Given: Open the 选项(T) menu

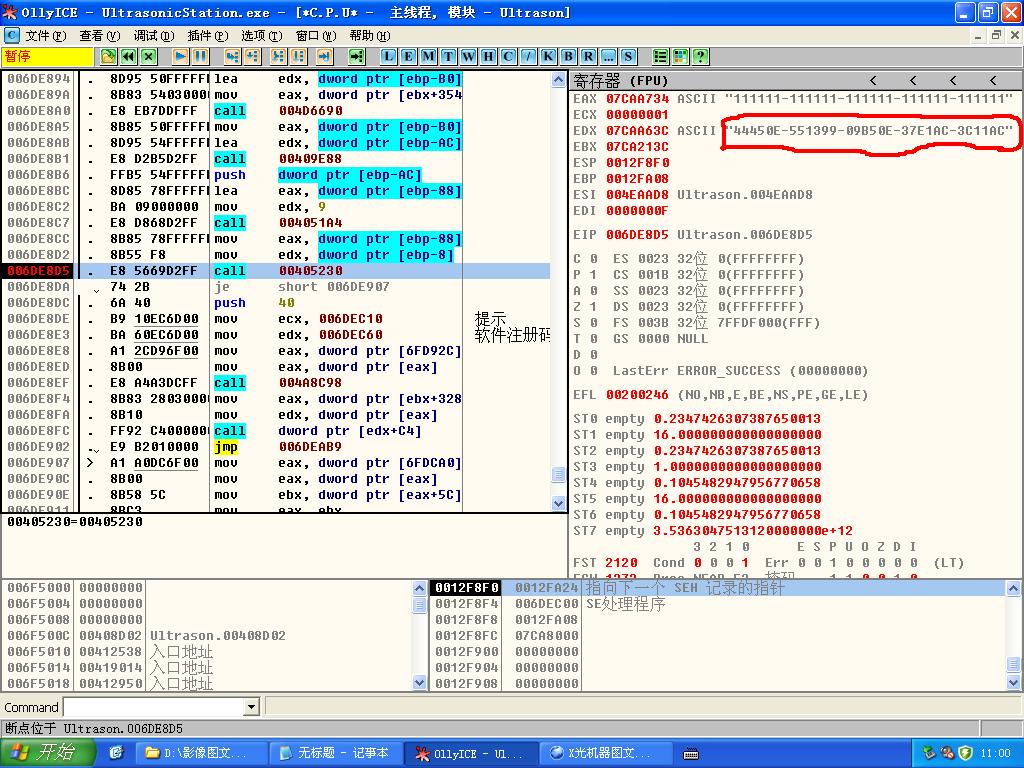Looking at the screenshot, I should [261, 36].
